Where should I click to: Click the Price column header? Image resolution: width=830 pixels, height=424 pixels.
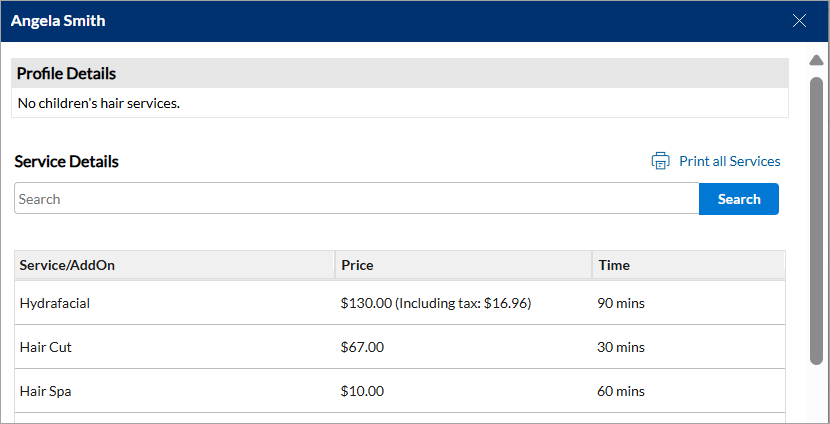pos(463,265)
